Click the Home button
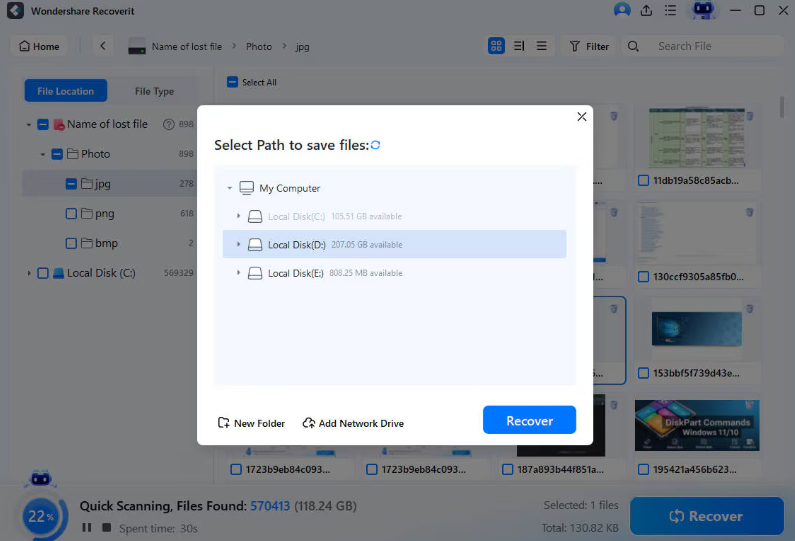 point(39,46)
